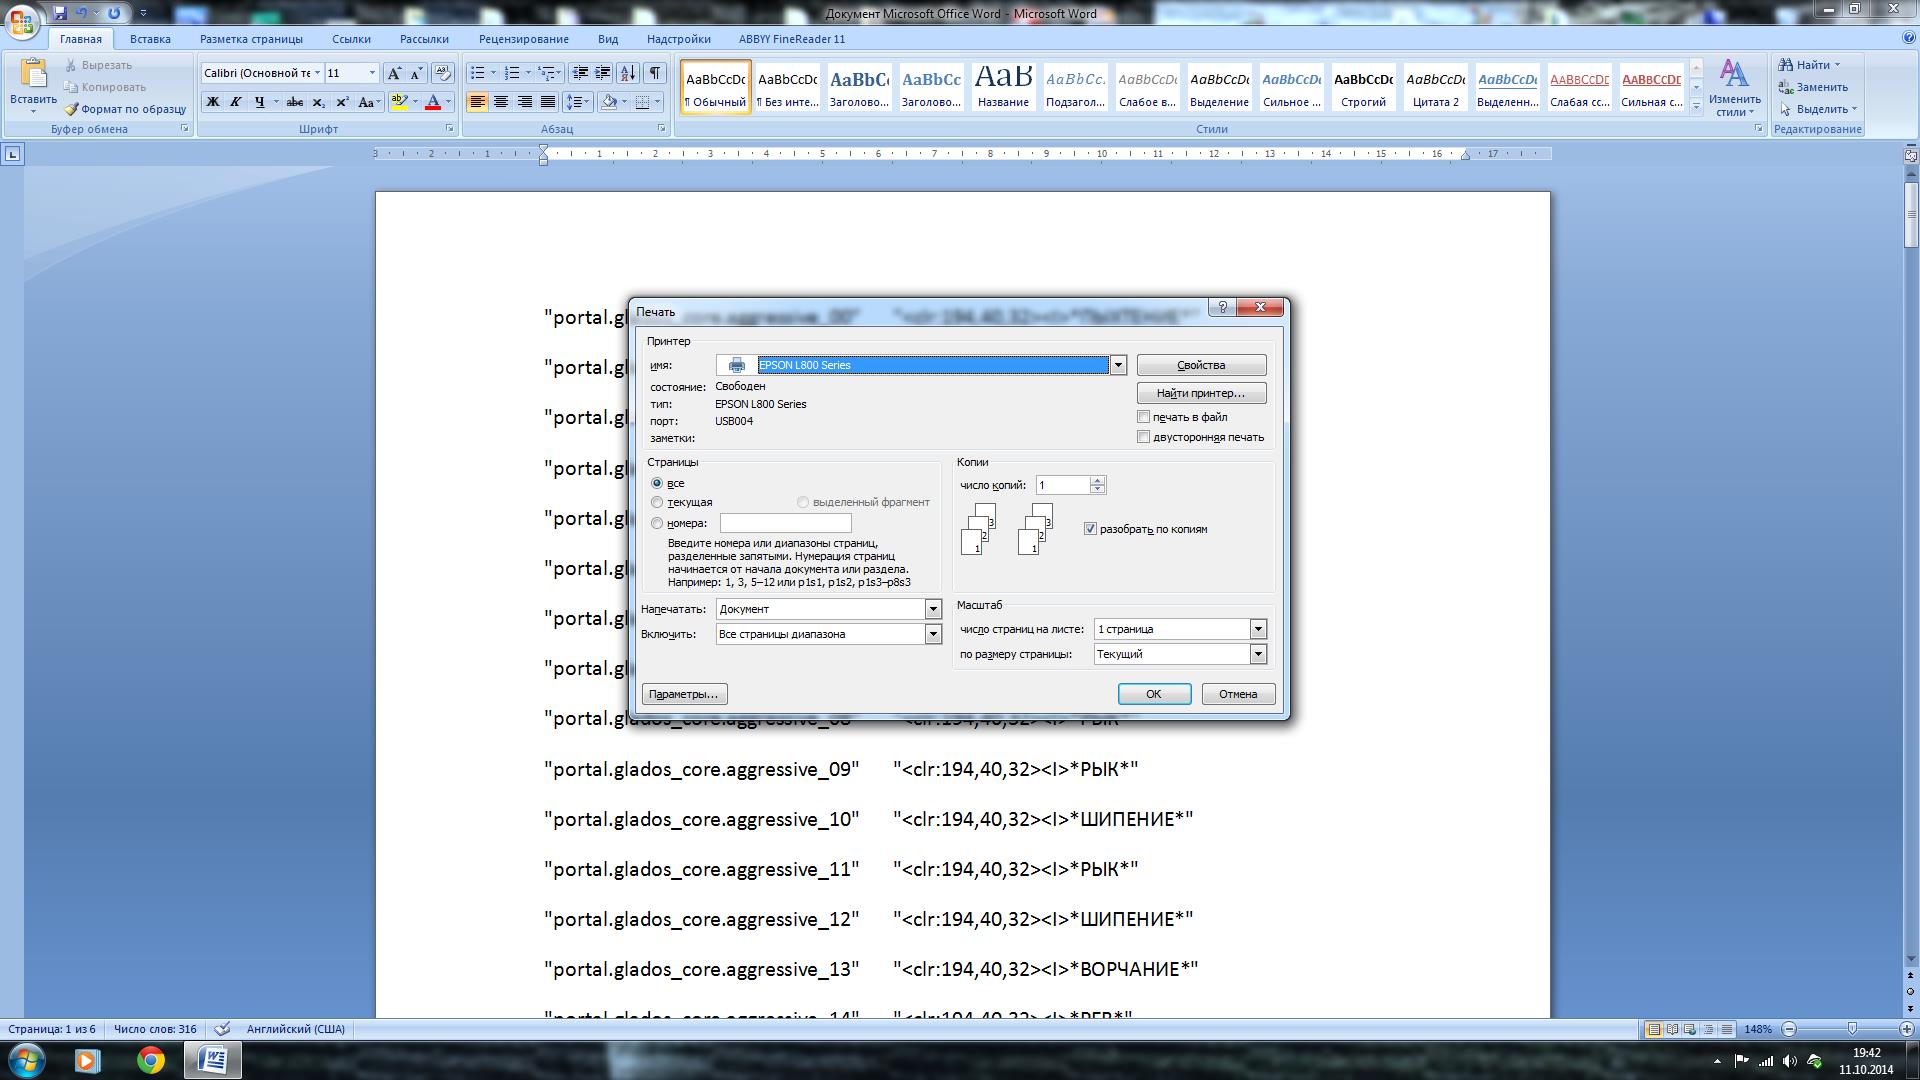The height and width of the screenshot is (1080, 1920).
Task: Open the ABBYY FineReader 11 tab
Action: pyautogui.click(x=791, y=39)
